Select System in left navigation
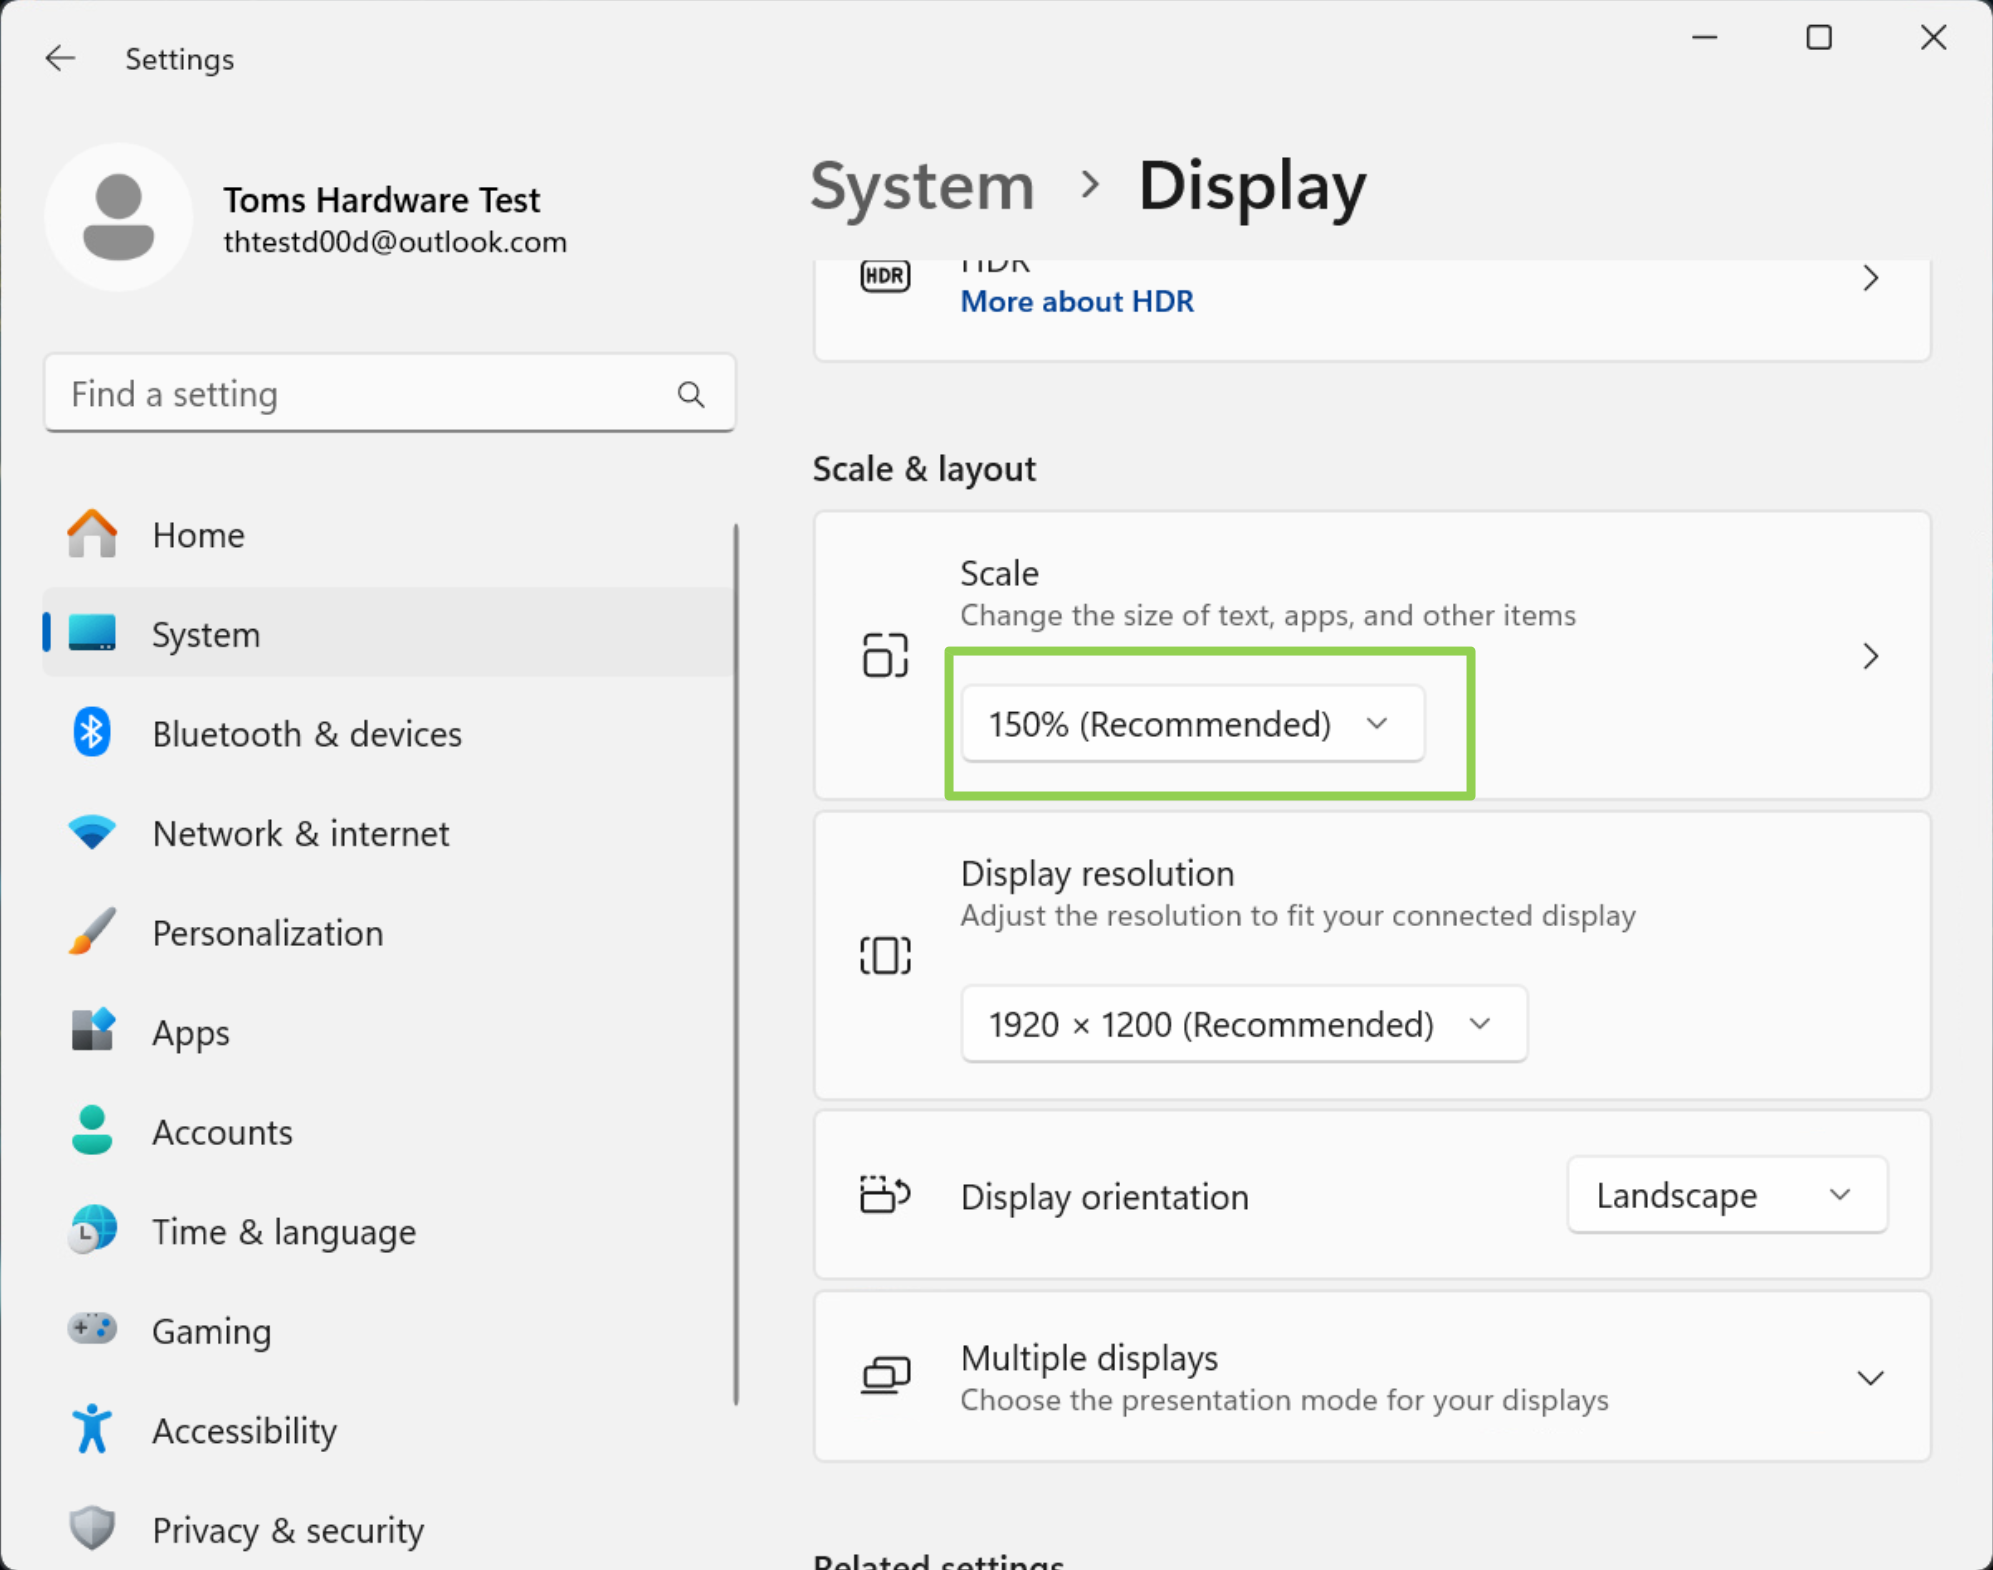 (x=207, y=634)
